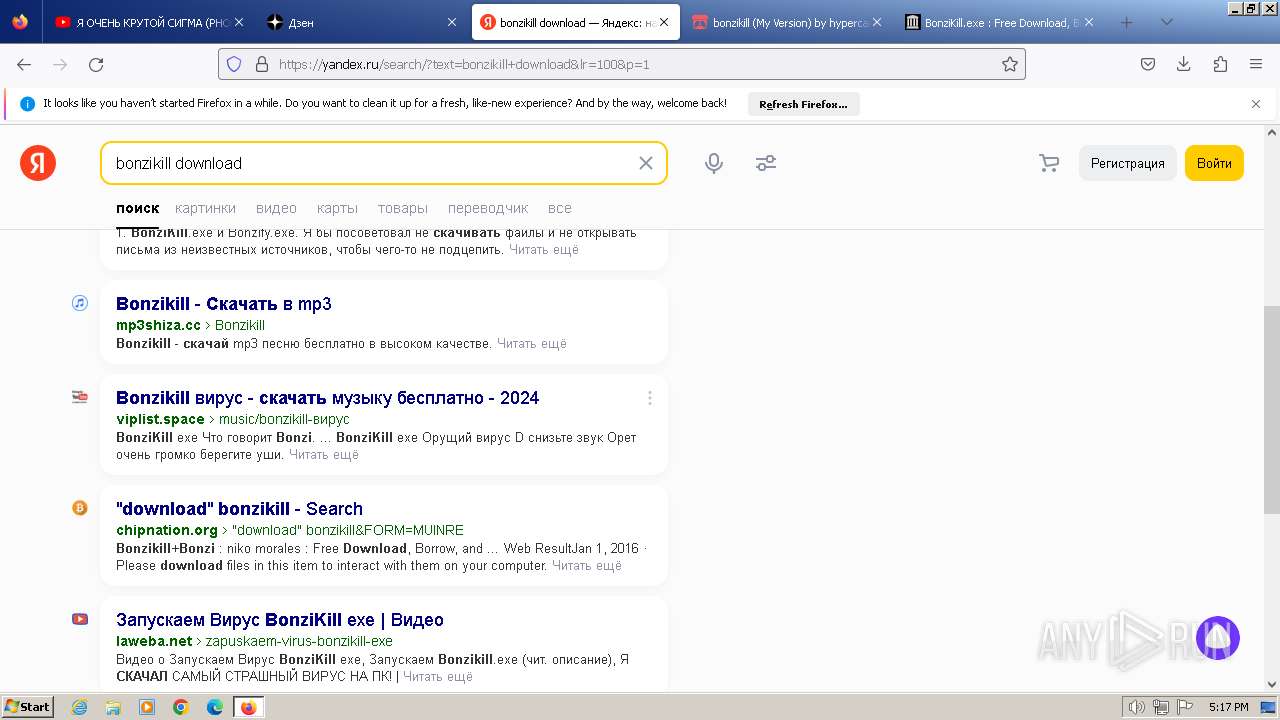Open Firefox downloads panel
1280x720 pixels.
[x=1184, y=64]
